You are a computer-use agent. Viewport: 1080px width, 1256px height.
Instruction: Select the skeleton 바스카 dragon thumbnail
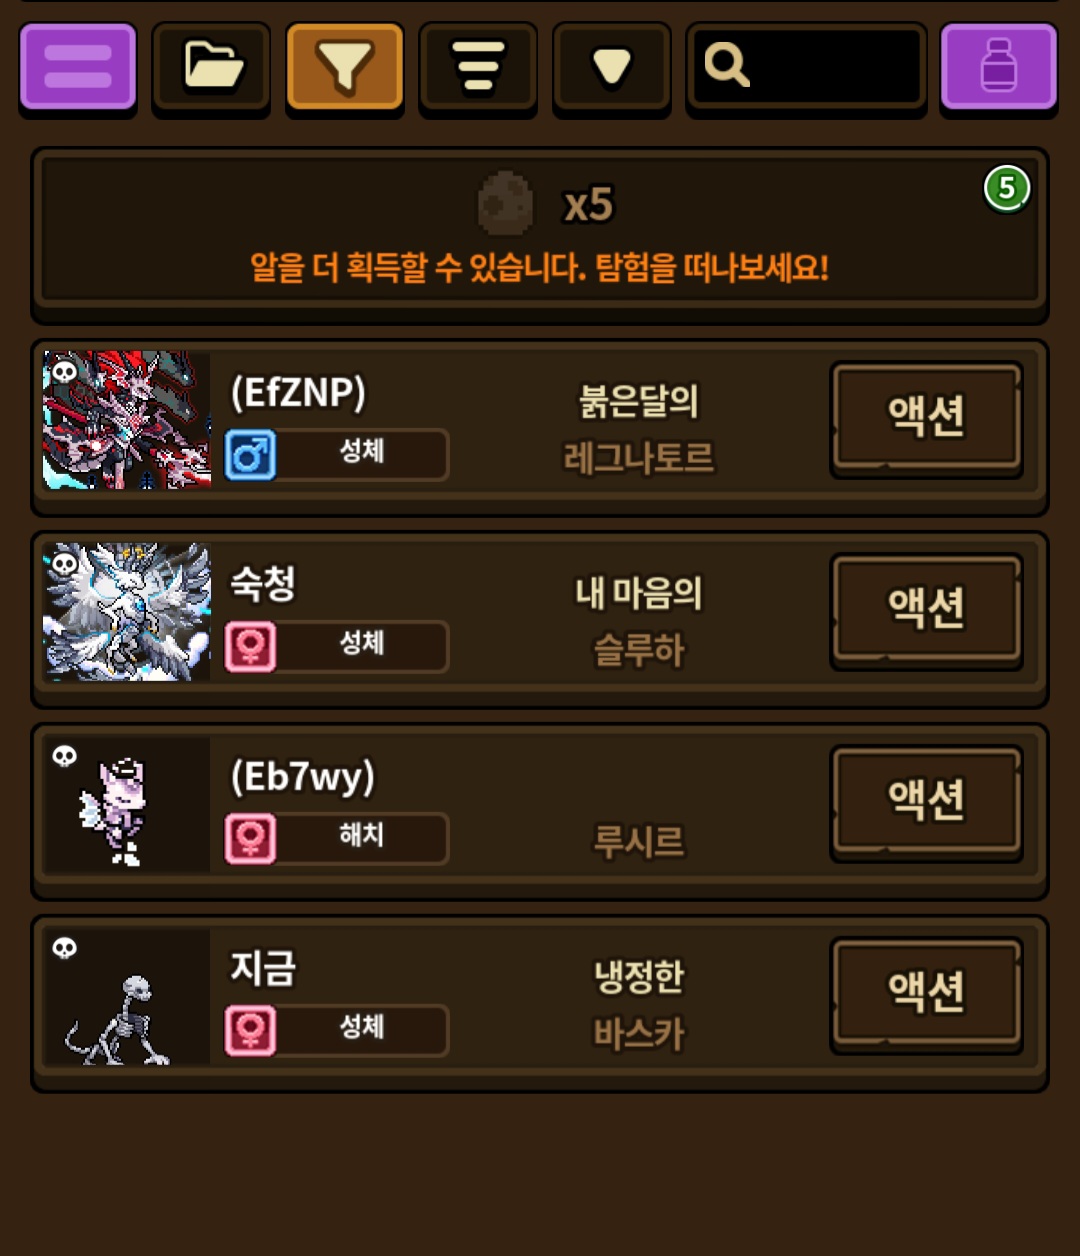coord(127,996)
